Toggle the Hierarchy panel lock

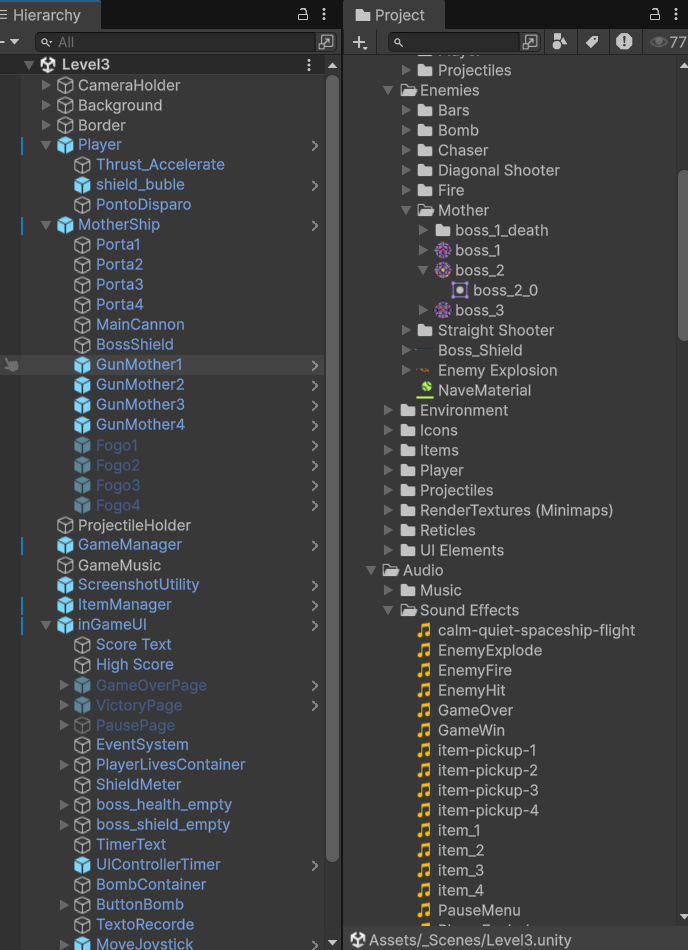(x=303, y=15)
